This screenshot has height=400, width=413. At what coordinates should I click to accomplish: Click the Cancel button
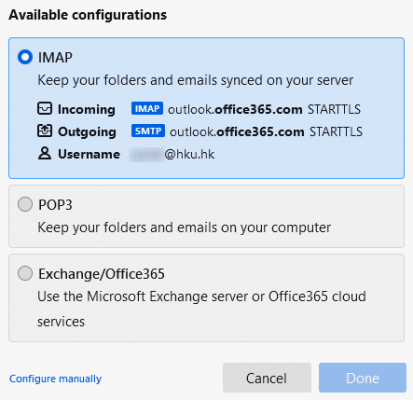(267, 378)
